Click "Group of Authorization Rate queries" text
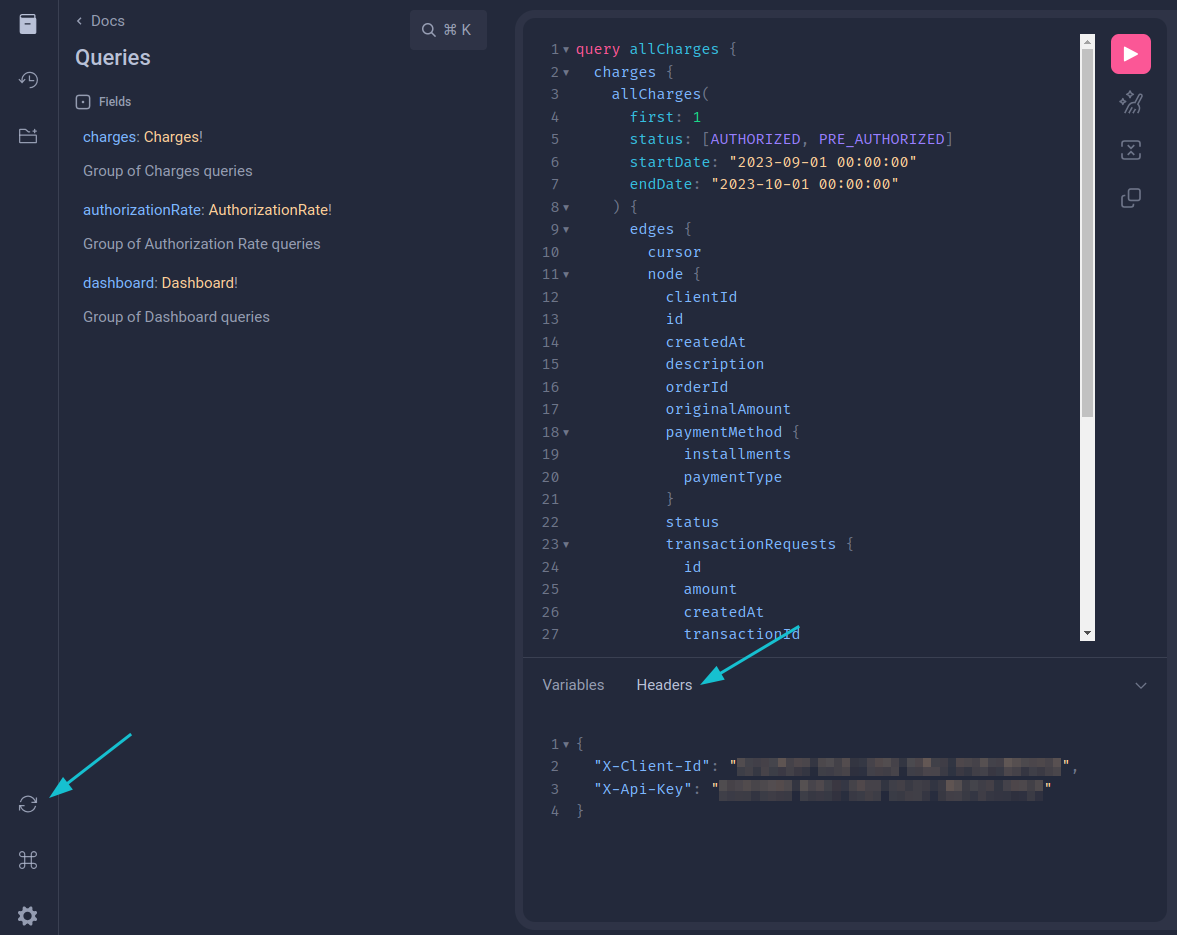The width and height of the screenshot is (1177, 935). point(201,244)
